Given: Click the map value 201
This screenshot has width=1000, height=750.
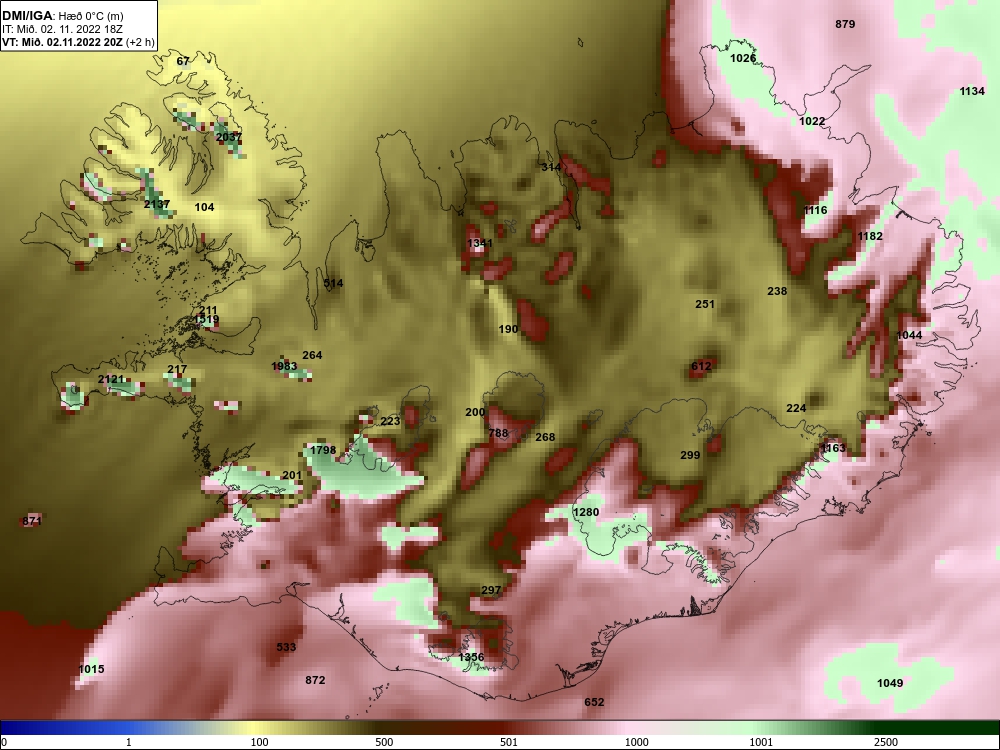Looking at the screenshot, I should [291, 475].
